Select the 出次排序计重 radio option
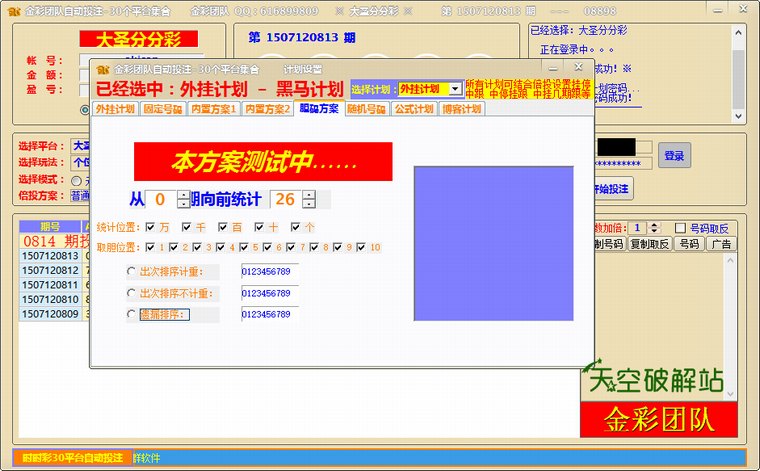 132,271
